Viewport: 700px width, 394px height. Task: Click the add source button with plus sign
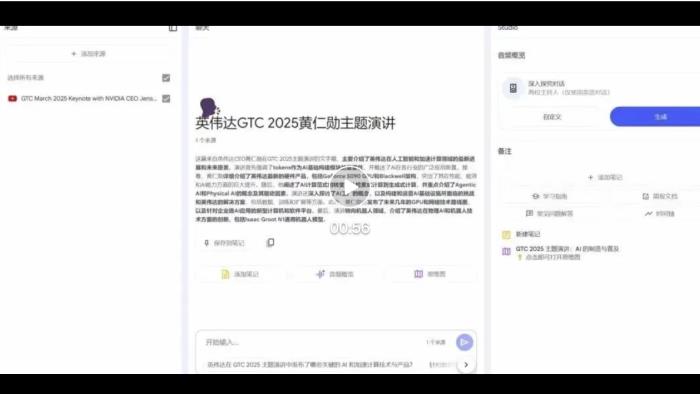(88, 54)
